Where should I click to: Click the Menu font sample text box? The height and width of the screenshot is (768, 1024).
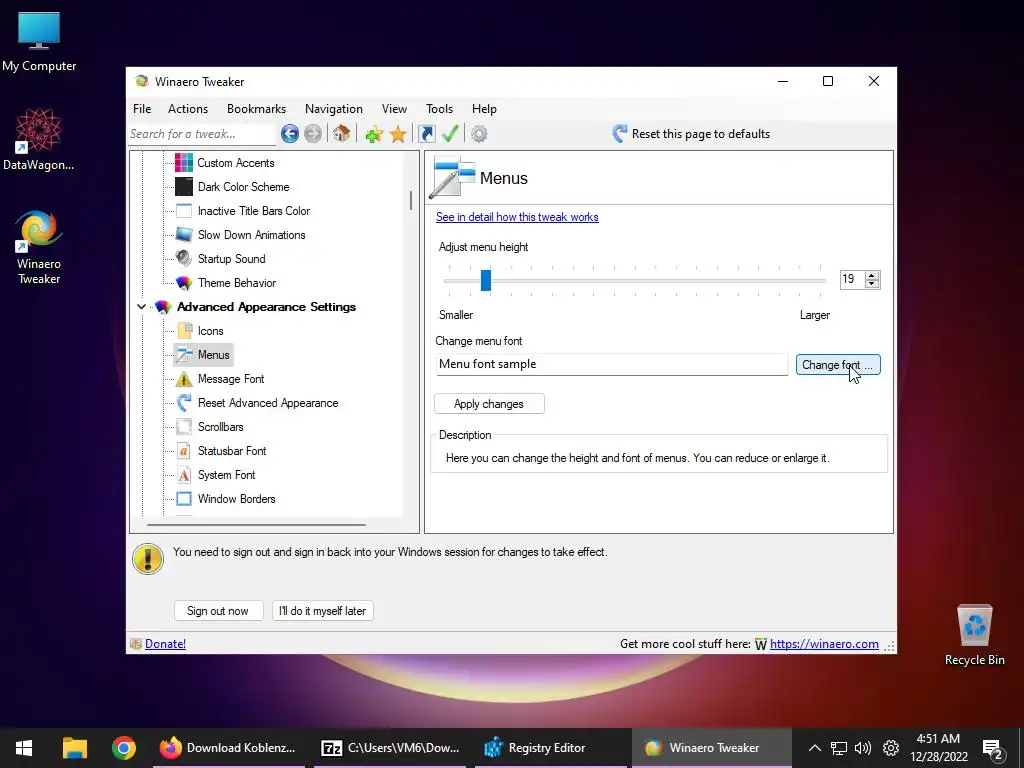coord(612,364)
